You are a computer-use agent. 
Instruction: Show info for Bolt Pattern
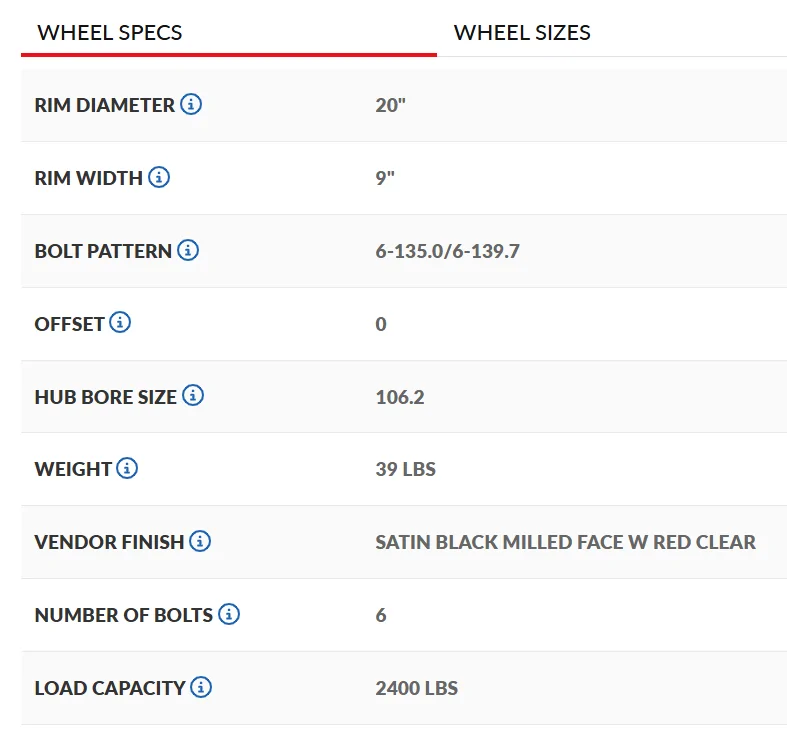188,250
